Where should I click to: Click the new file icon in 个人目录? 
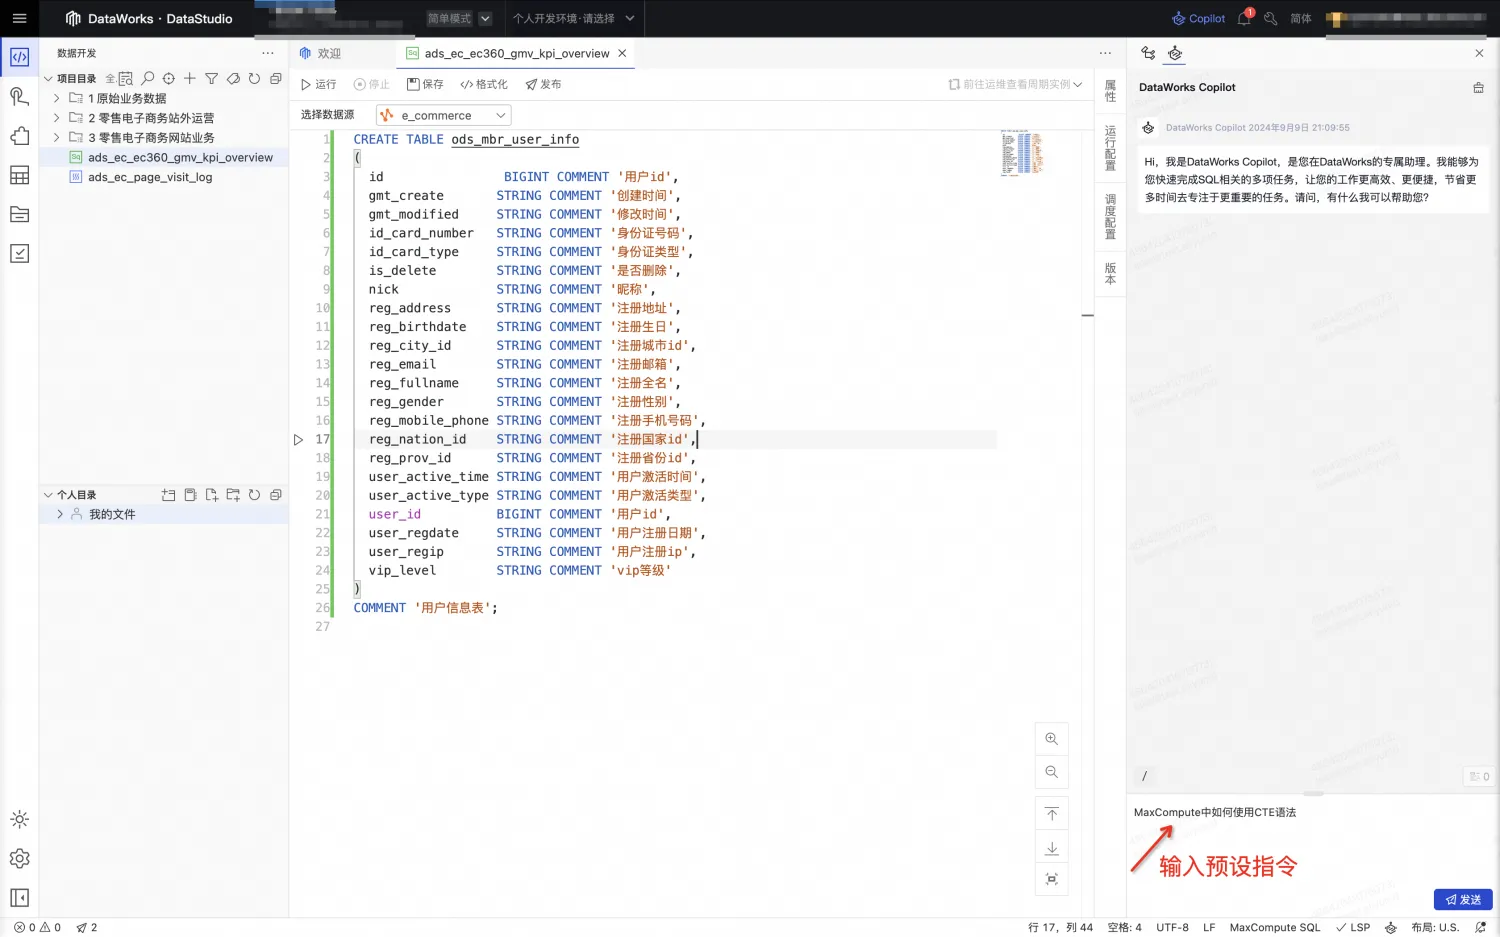coord(211,495)
